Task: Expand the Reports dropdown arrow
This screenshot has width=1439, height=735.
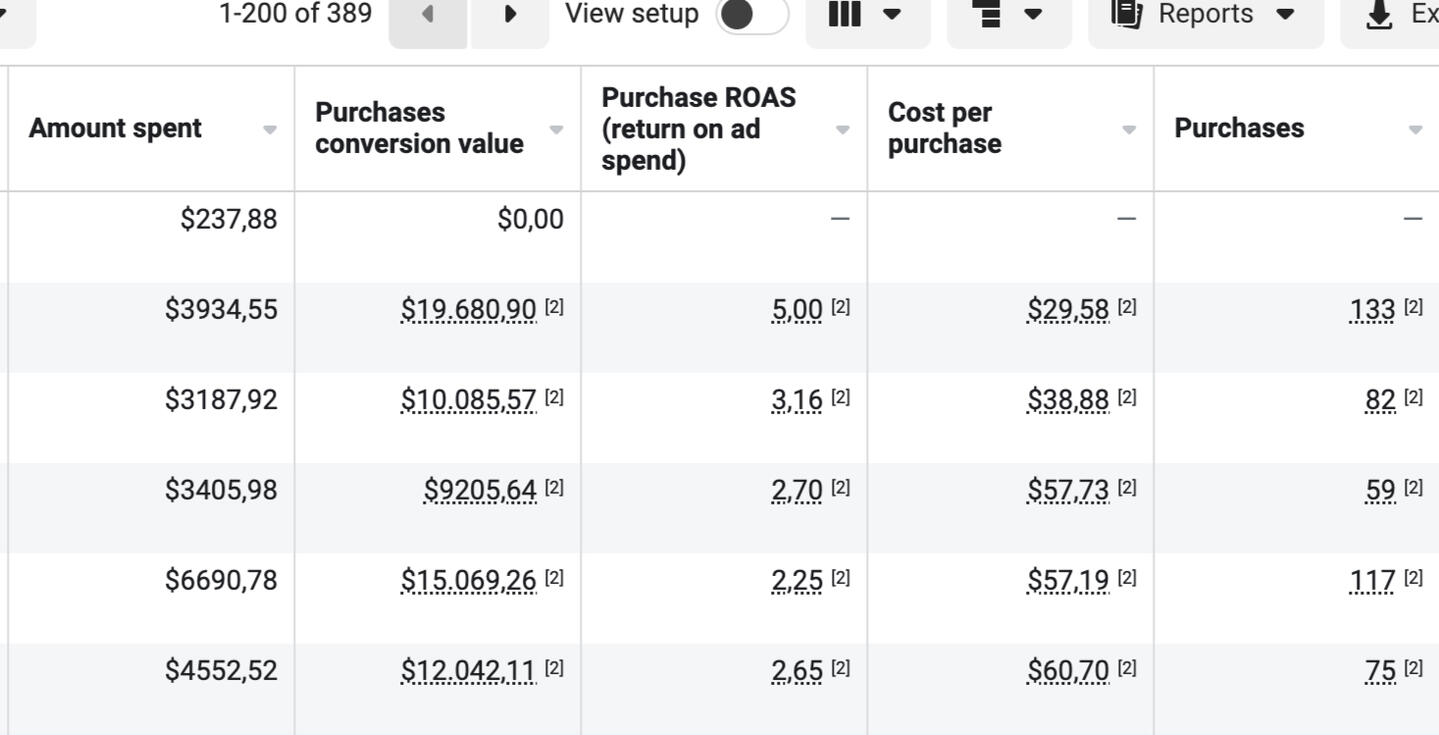Action: (1287, 15)
